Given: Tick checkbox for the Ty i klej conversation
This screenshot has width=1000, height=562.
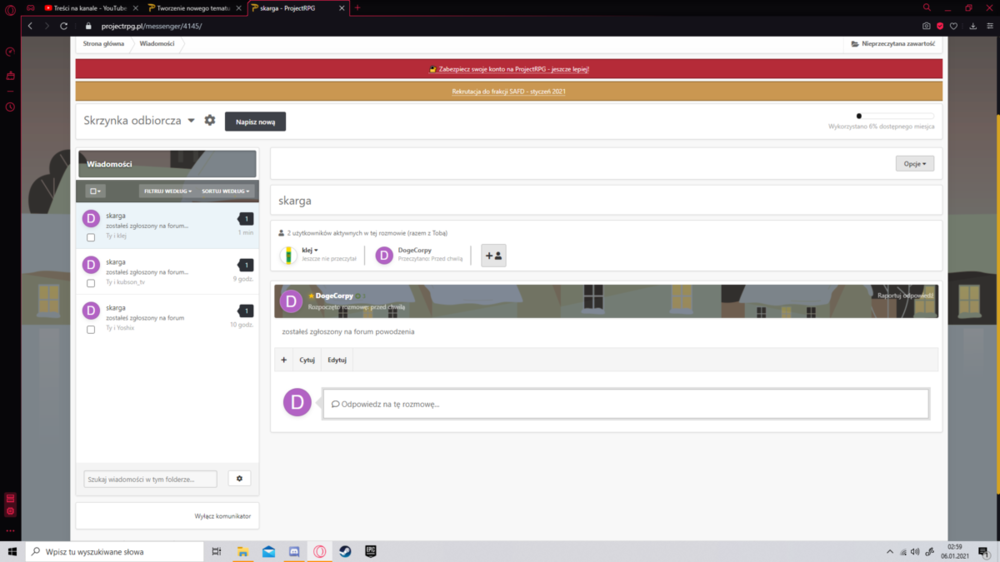Looking at the screenshot, I should pos(91,237).
